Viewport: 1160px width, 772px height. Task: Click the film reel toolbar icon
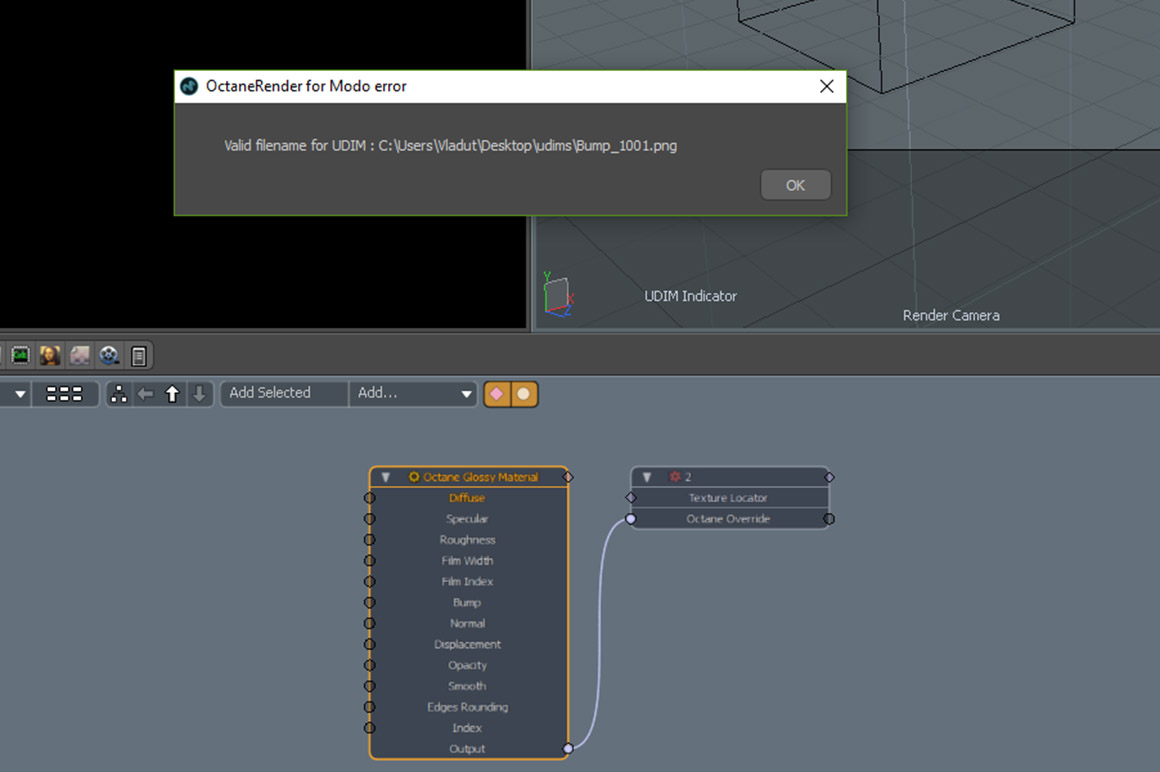(x=109, y=356)
